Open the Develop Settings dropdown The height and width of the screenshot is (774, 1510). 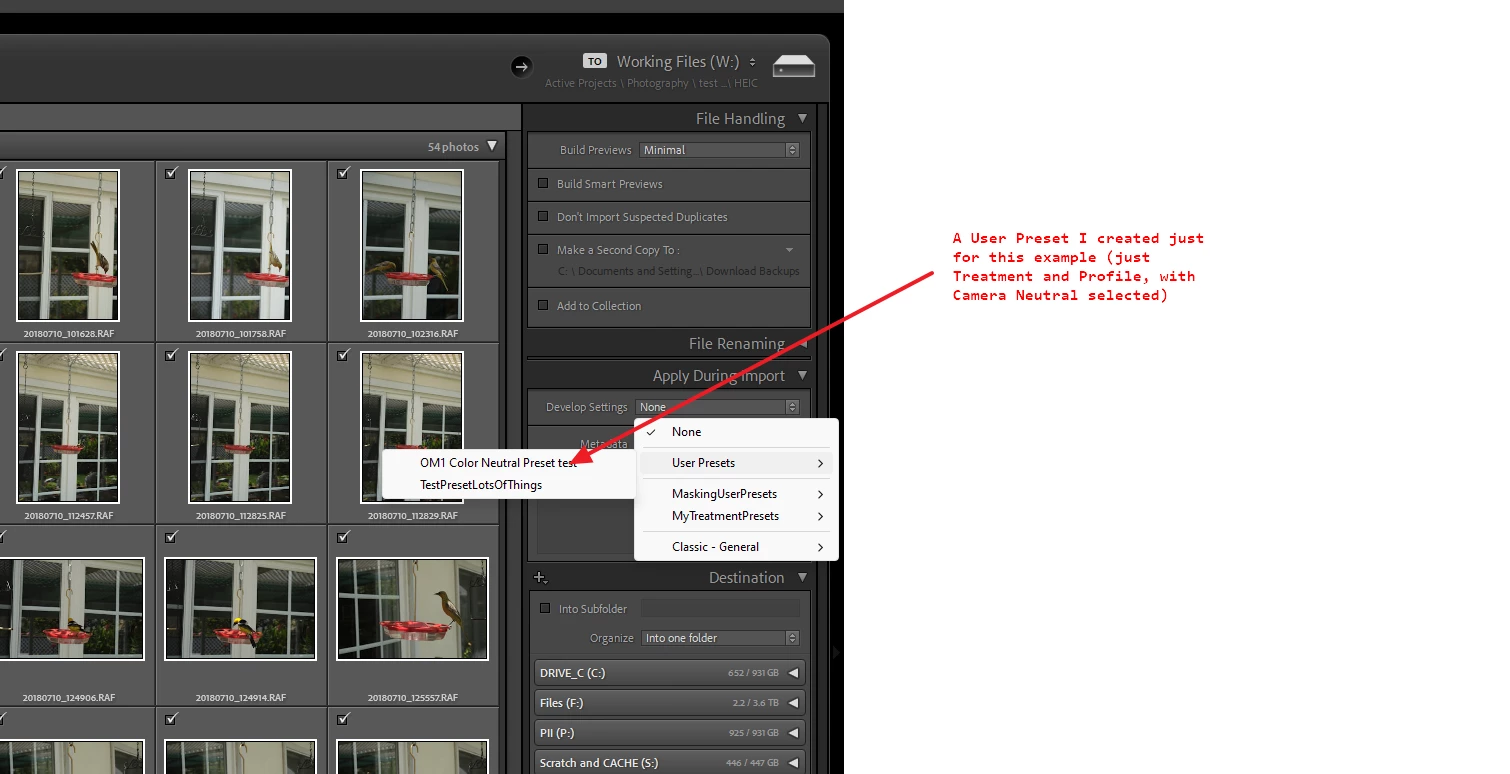[x=717, y=407]
